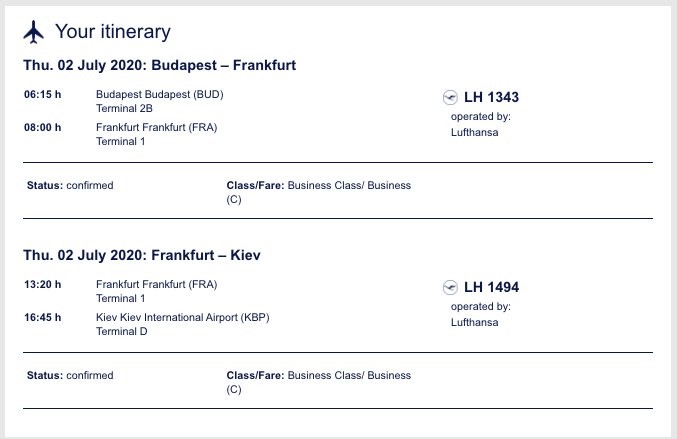Image resolution: width=677 pixels, height=439 pixels.
Task: Select the Your itinerary heading
Action: 113,32
